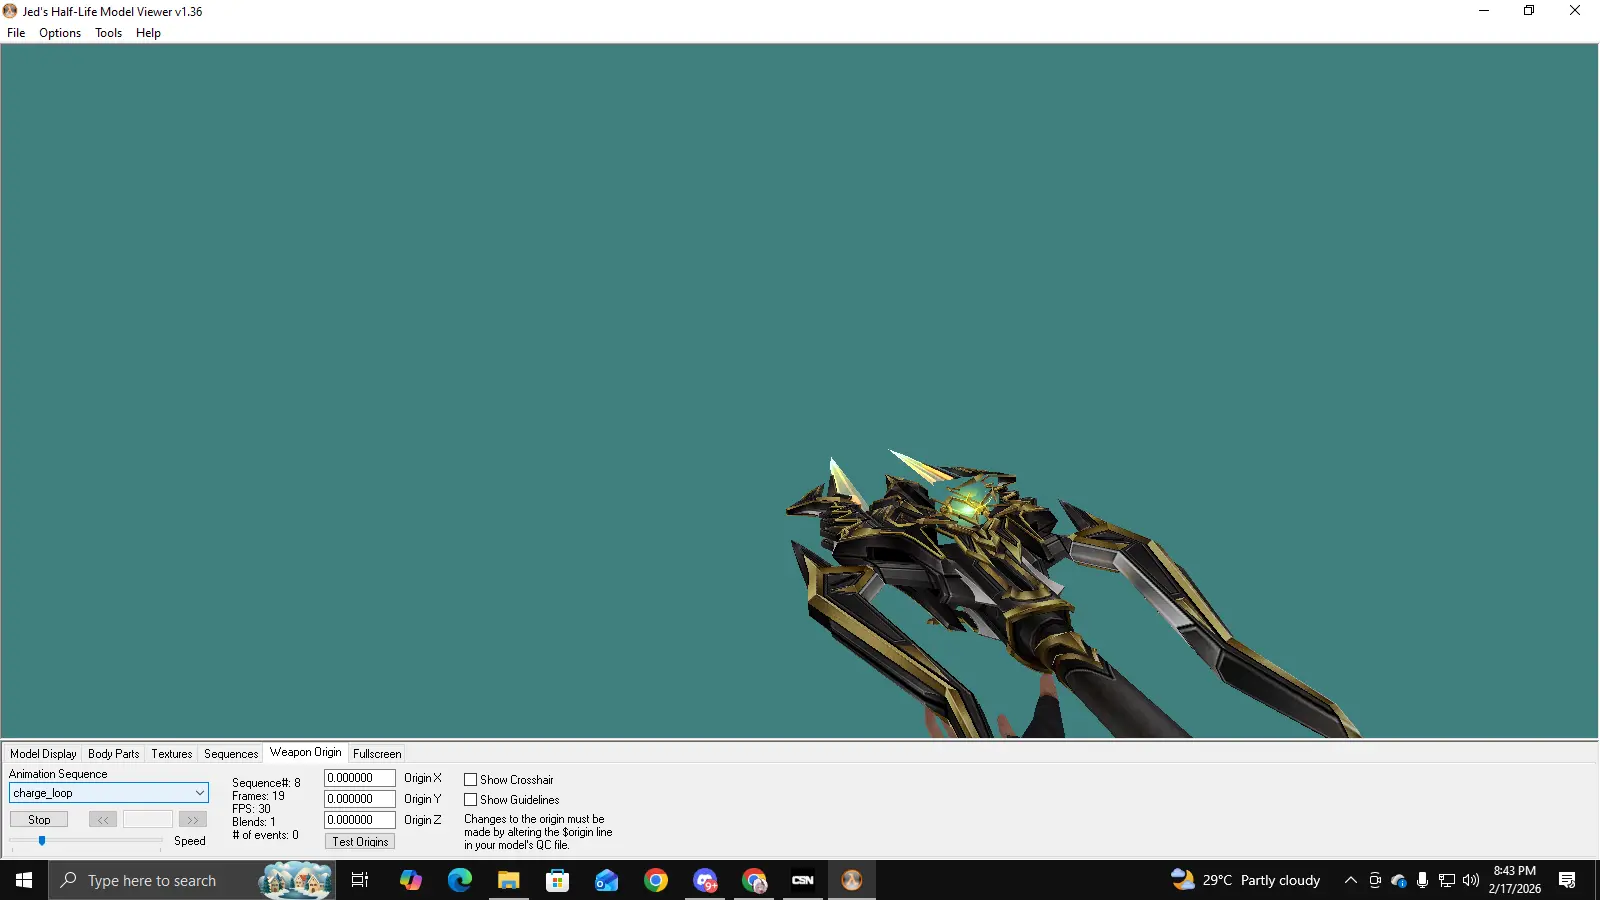
Task: Open the notification center
Action: pos(1567,880)
